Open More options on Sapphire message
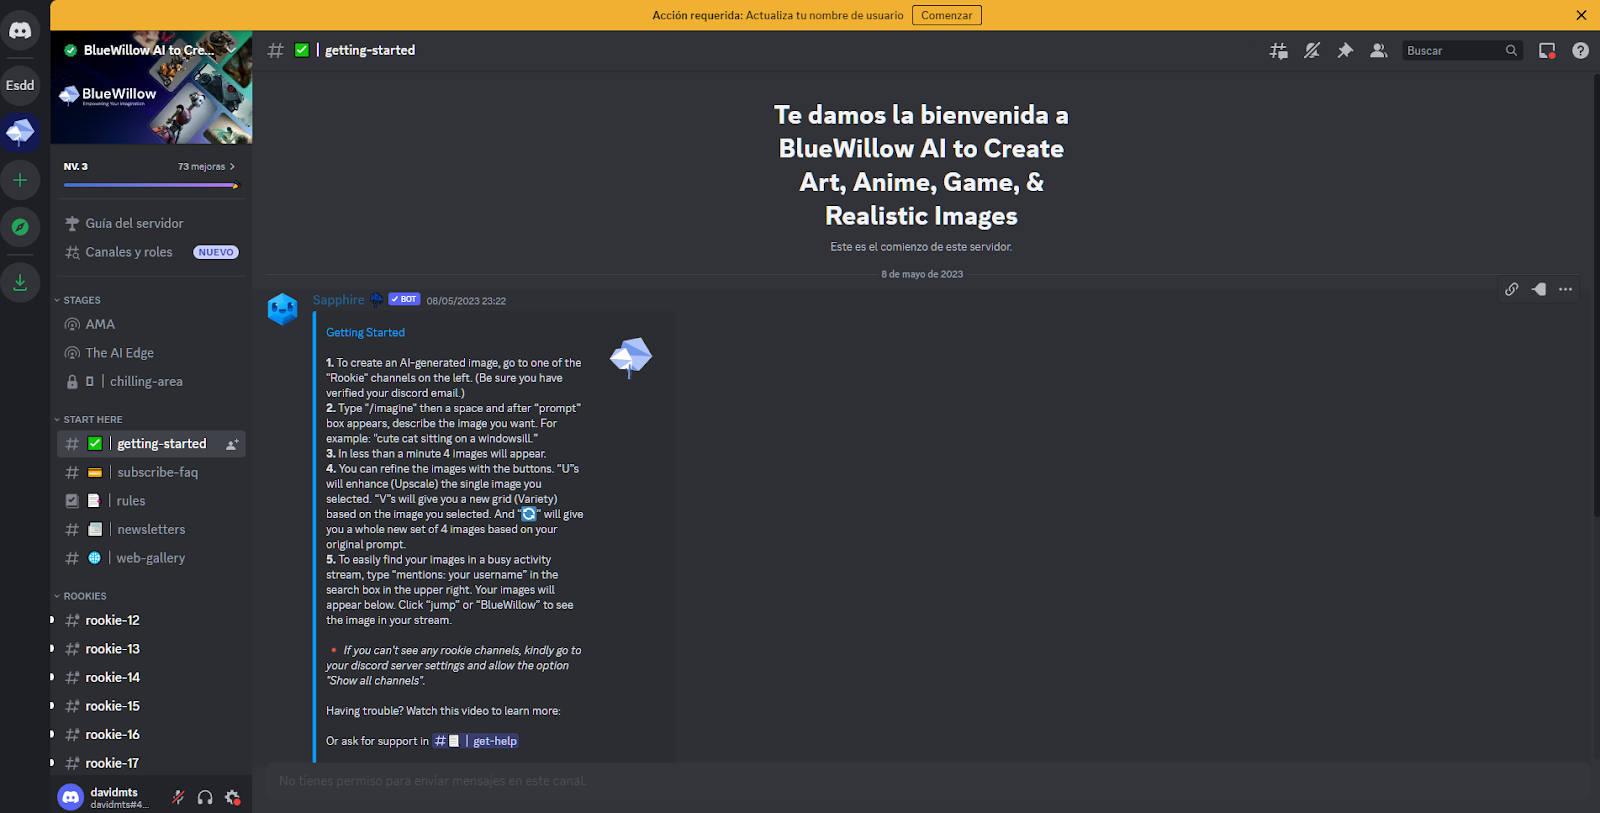Image resolution: width=1600 pixels, height=813 pixels. (x=1566, y=289)
